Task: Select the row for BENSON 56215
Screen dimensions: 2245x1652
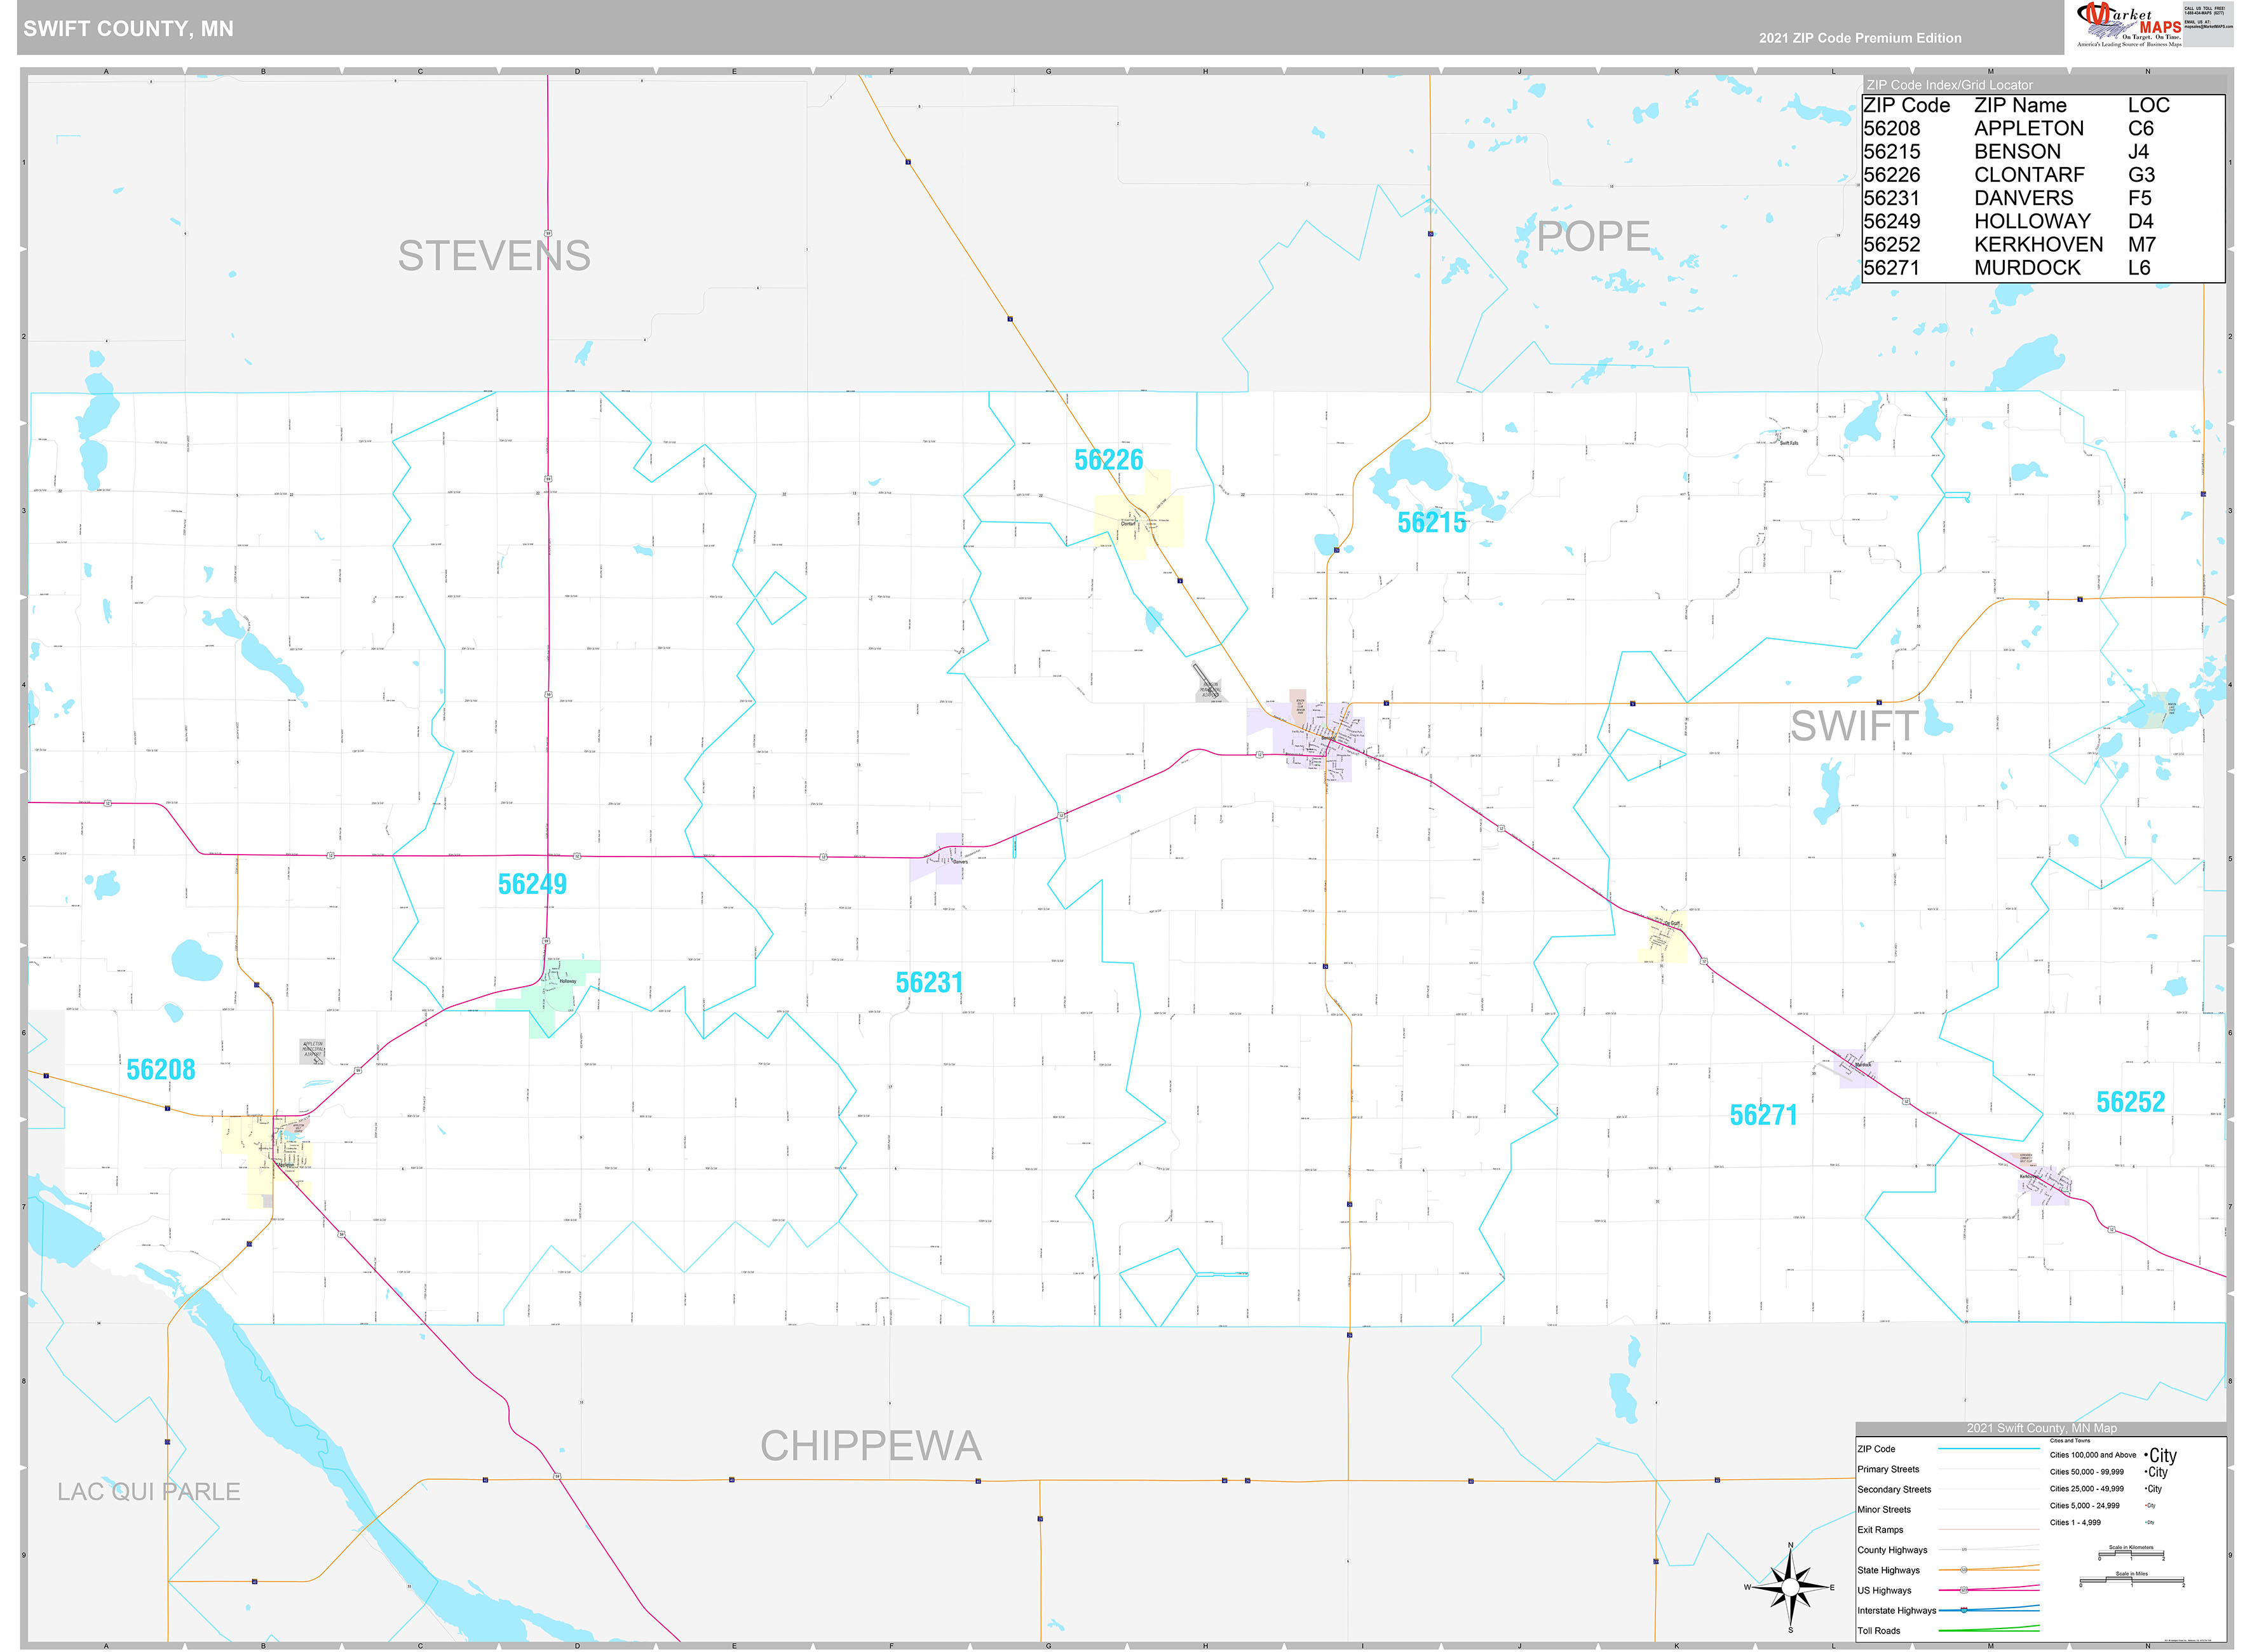Action: coord(1990,151)
